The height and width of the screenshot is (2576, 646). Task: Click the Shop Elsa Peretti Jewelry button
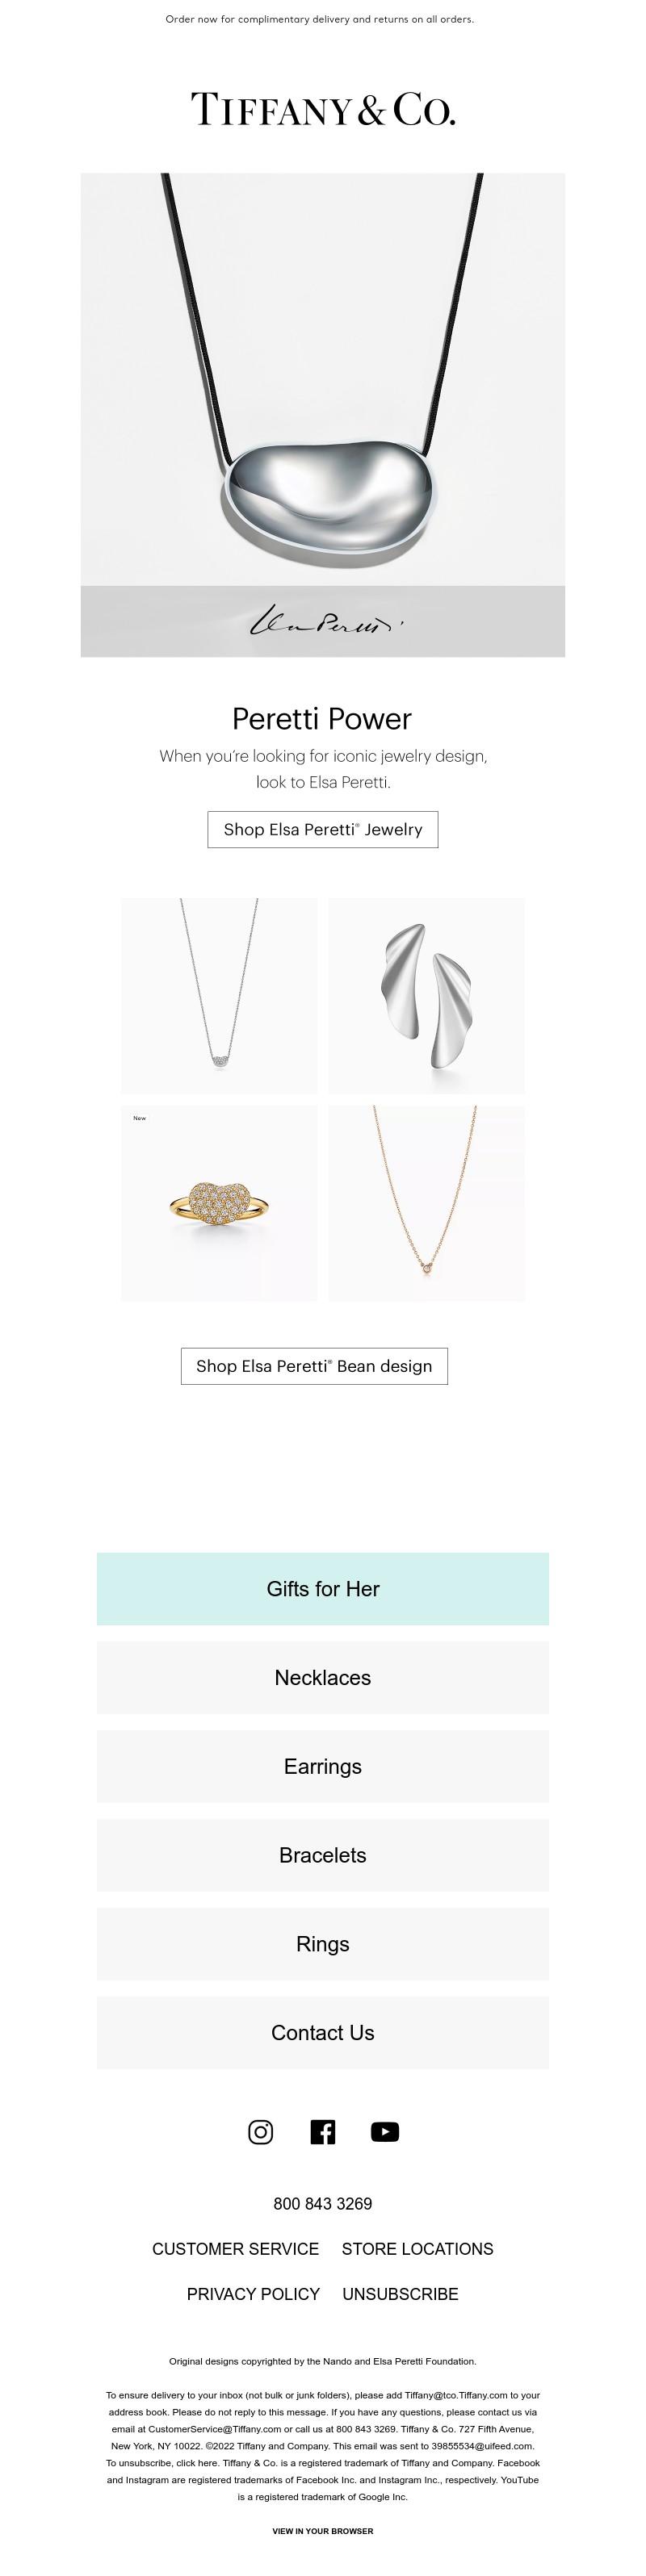pos(323,829)
